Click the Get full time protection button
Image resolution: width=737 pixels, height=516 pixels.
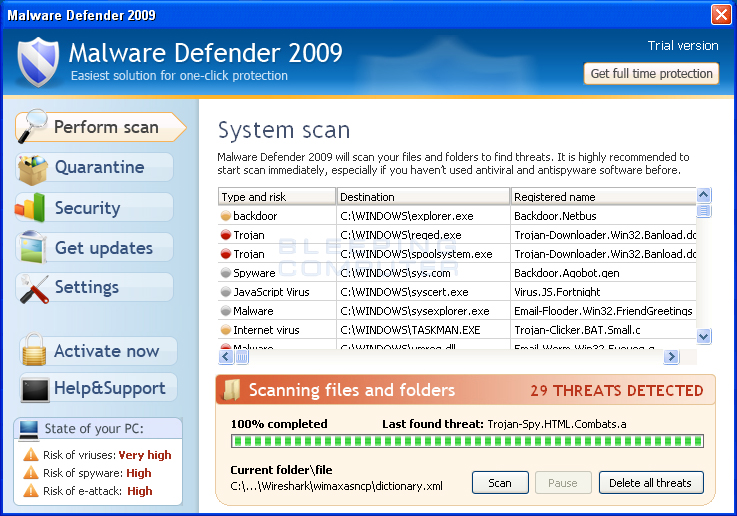[x=651, y=74]
